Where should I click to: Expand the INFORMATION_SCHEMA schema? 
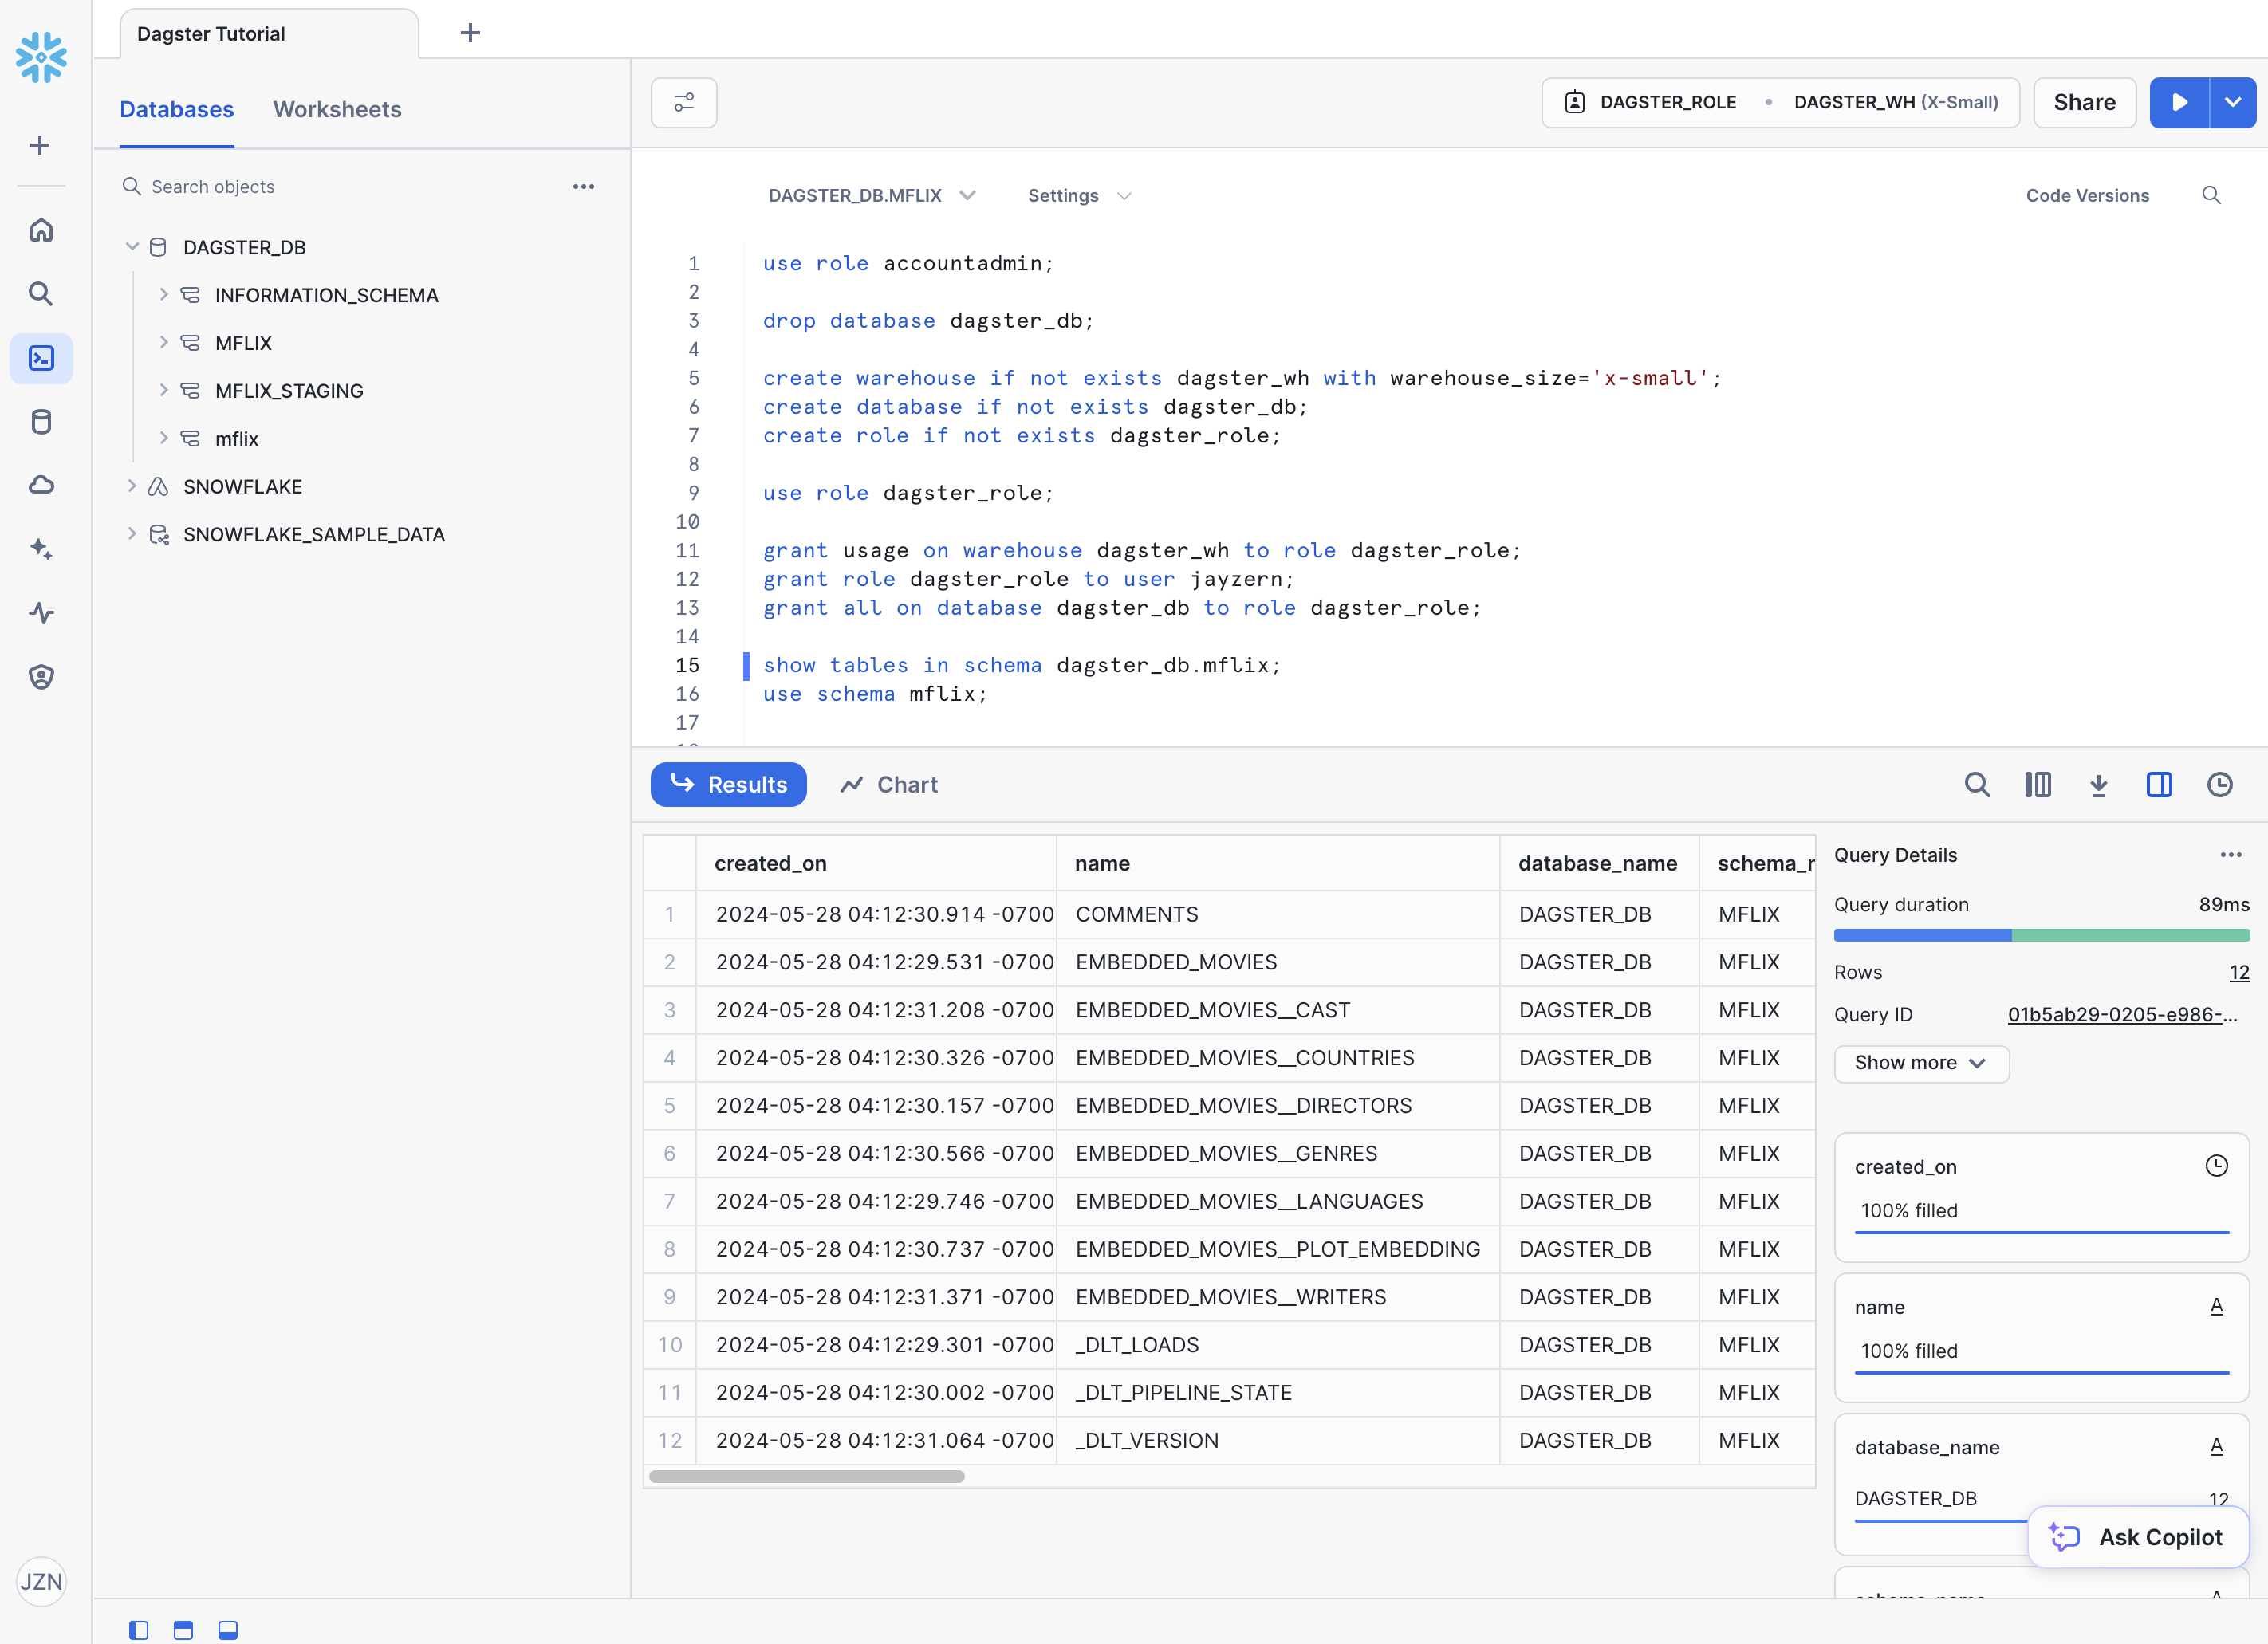(164, 295)
